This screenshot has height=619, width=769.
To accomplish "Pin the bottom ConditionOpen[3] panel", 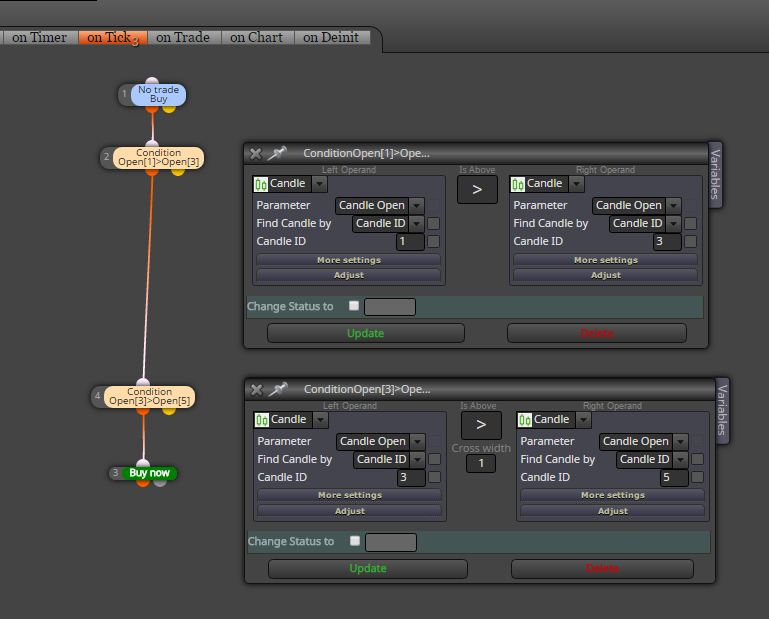I will [278, 389].
